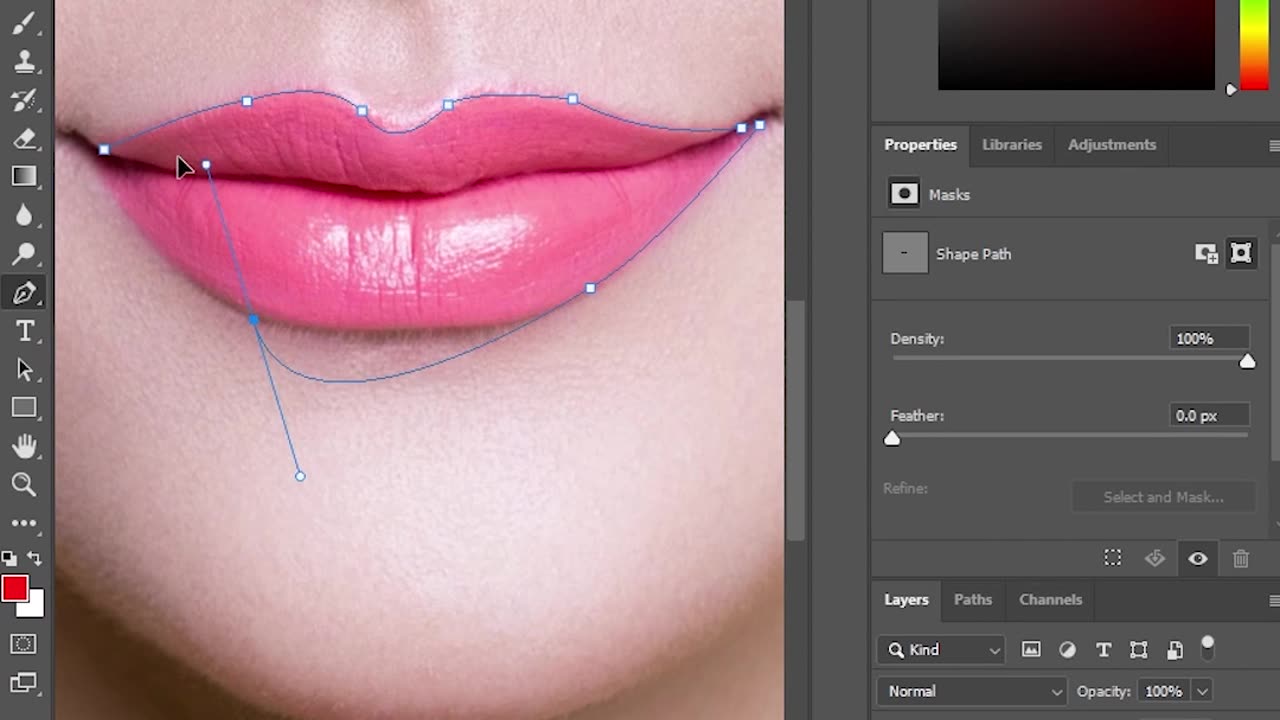Image resolution: width=1280 pixels, height=720 pixels.
Task: Click the vertical hue spectrum strip
Action: point(1254,45)
